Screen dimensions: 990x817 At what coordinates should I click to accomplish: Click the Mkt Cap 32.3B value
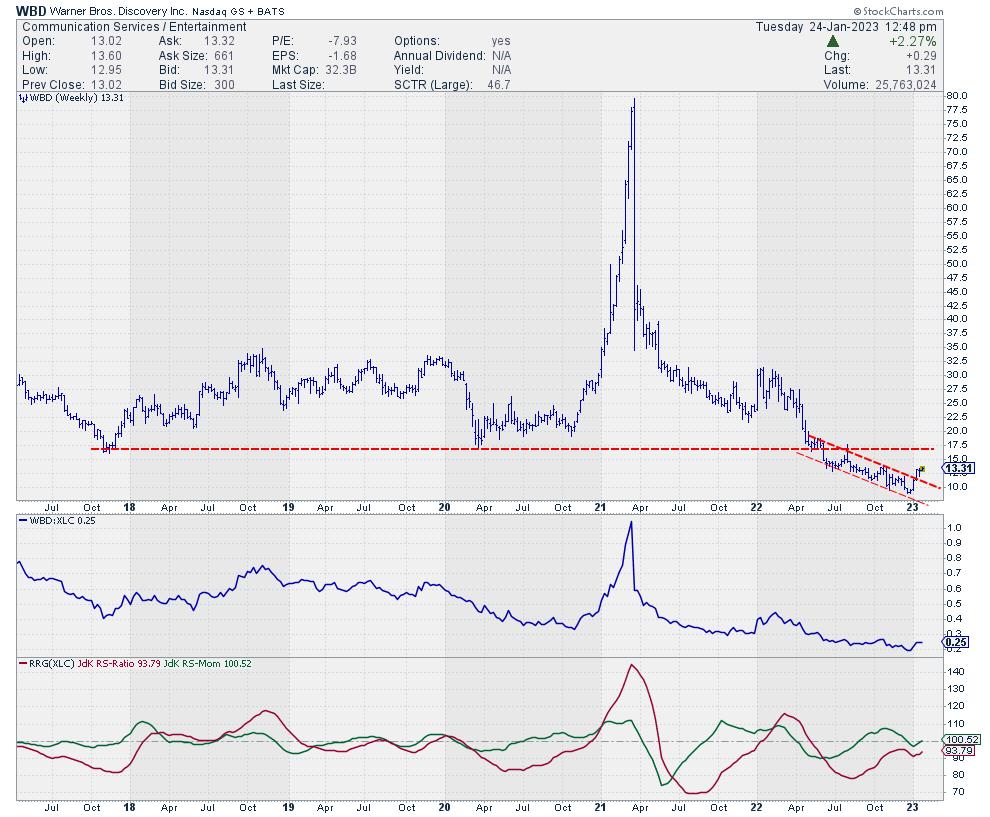click(x=332, y=70)
